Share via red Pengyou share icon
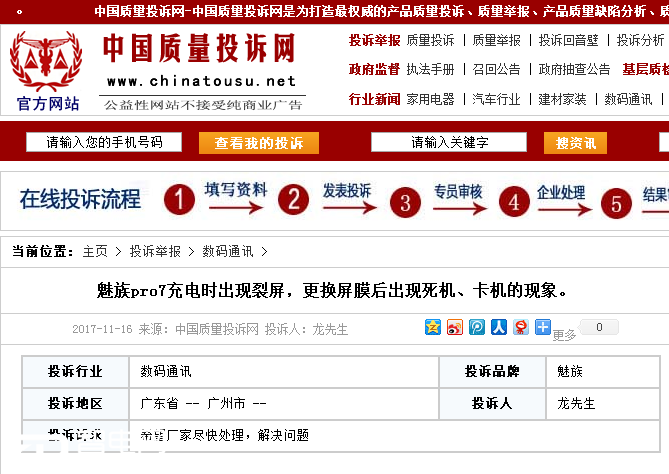 521,327
